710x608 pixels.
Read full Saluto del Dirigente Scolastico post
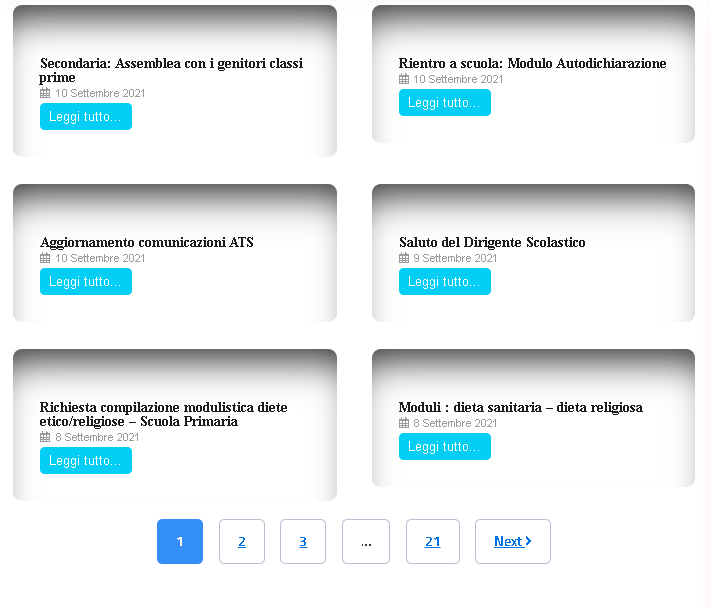pos(445,281)
